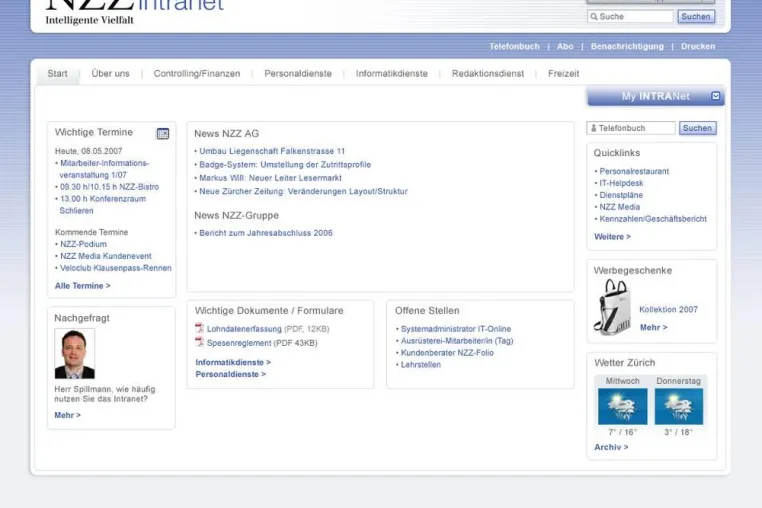Image resolution: width=762 pixels, height=508 pixels.
Task: Open the Start tab
Action: tap(57, 73)
